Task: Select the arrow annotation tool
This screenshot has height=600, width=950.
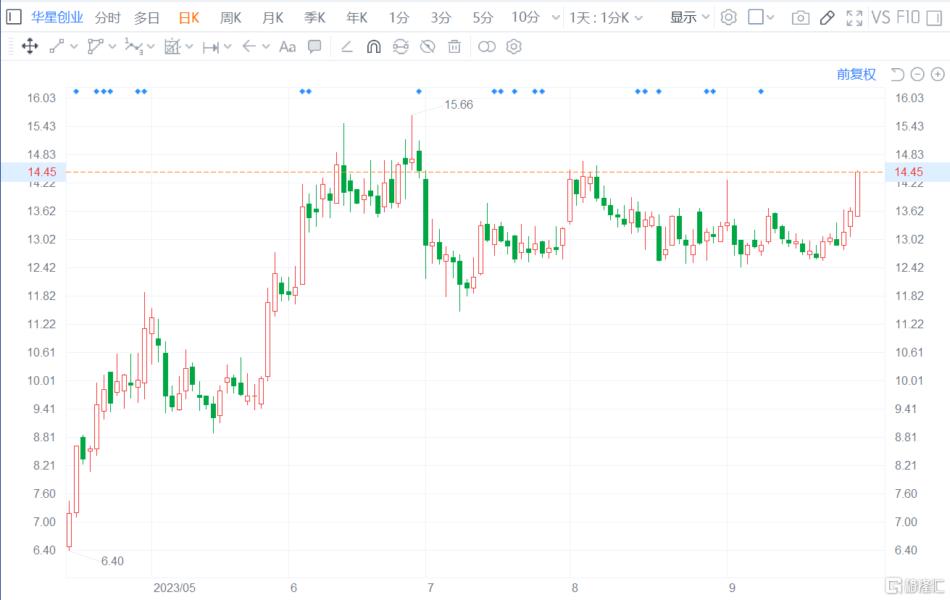Action: tap(248, 46)
